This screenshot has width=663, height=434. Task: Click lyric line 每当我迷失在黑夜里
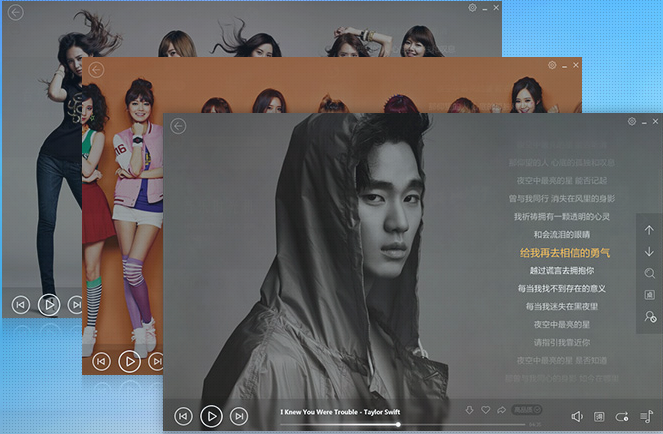[x=562, y=306]
